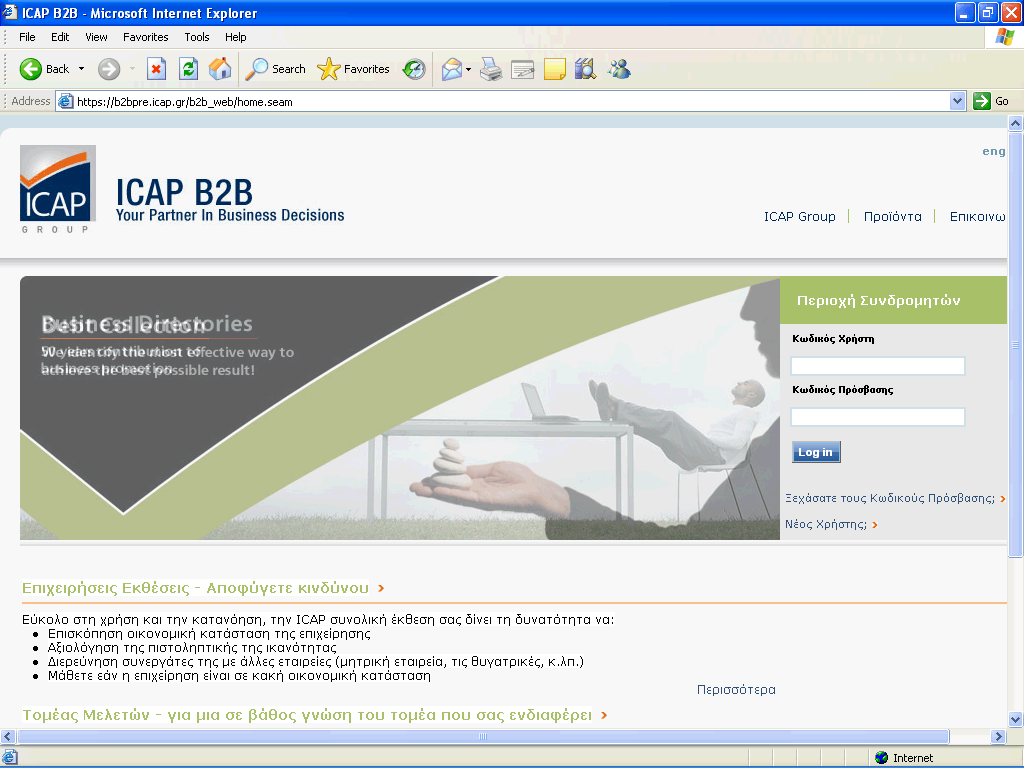Image resolution: width=1024 pixels, height=768 pixels.
Task: Click the vertical scrollbar down arrow
Action: [x=1015, y=720]
